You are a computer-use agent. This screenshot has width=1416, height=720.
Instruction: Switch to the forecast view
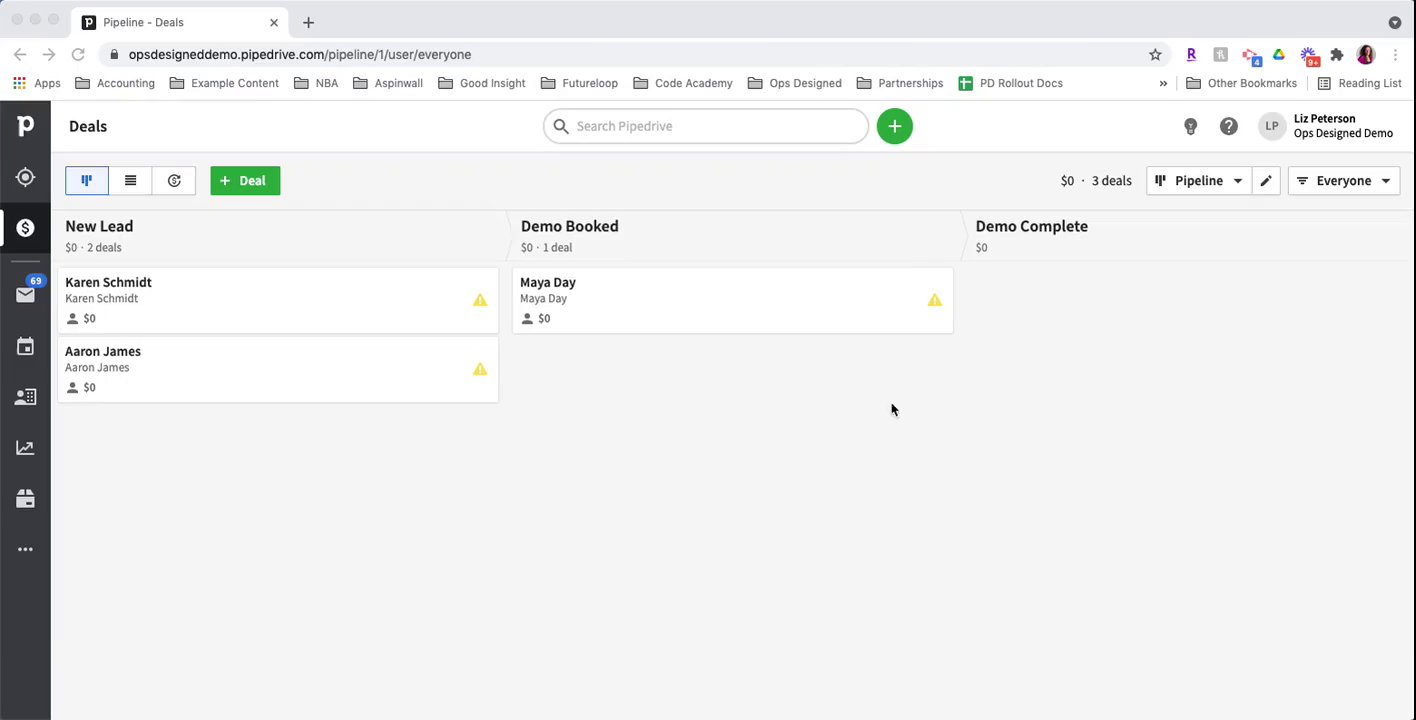click(174, 181)
